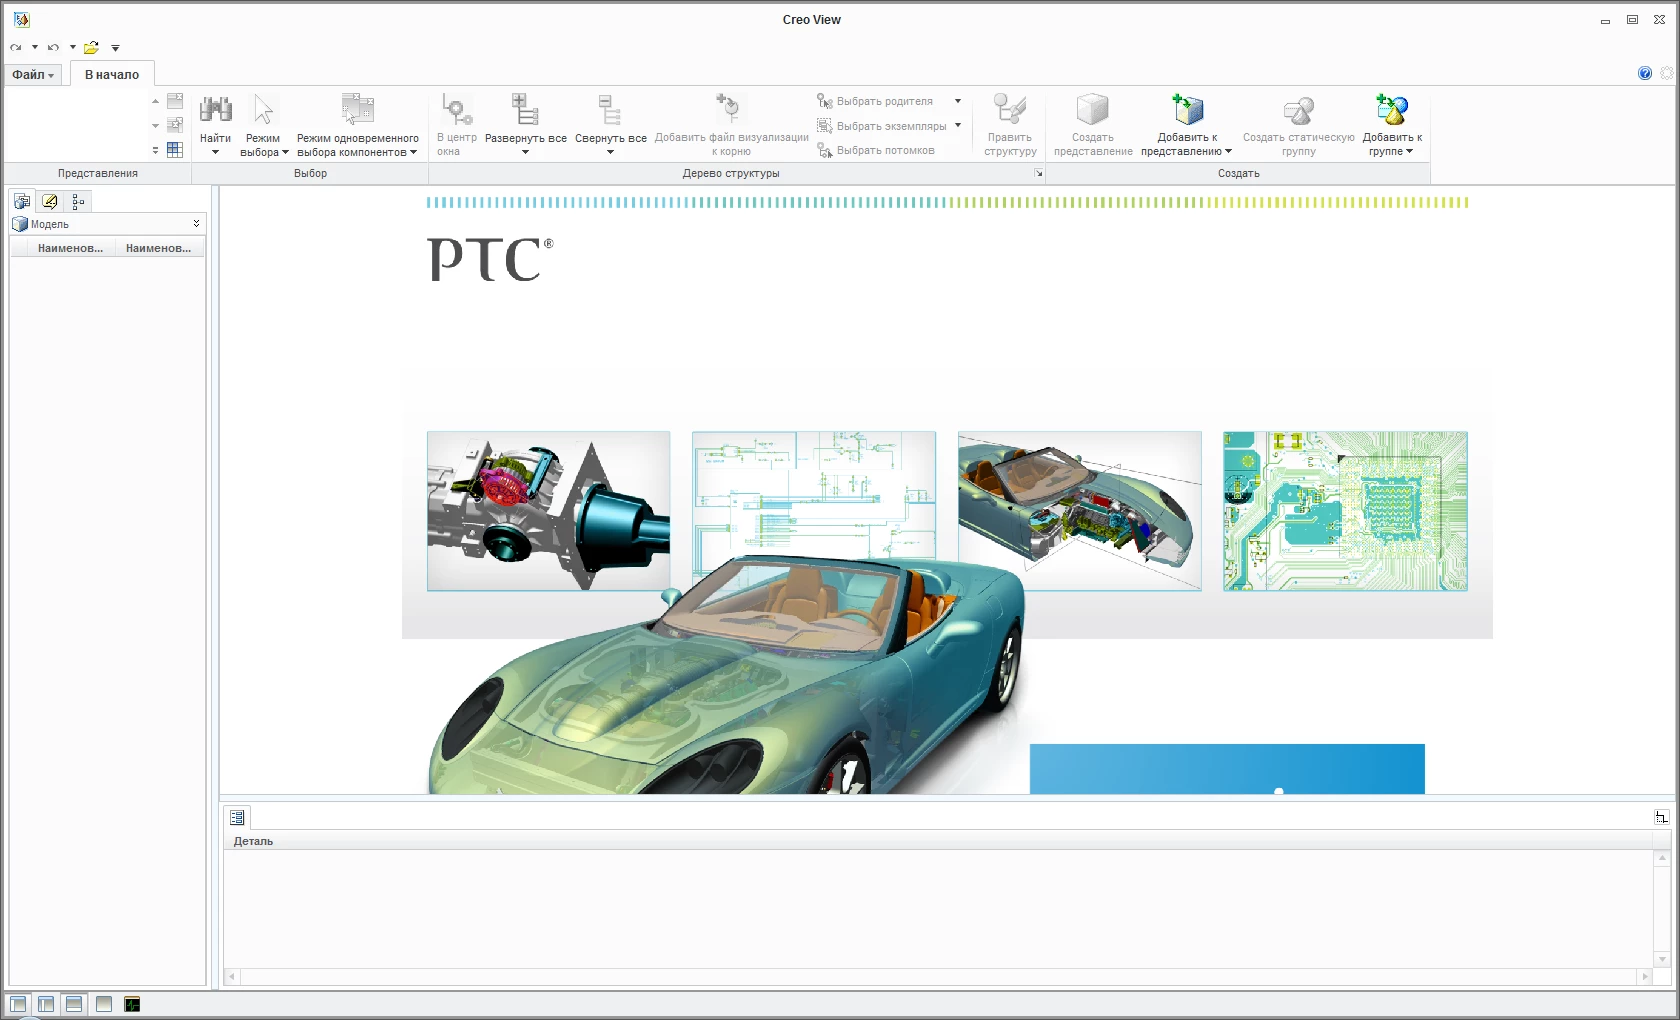Open undo history dropdown arrow
The image size is (1680, 1020).
point(72,47)
